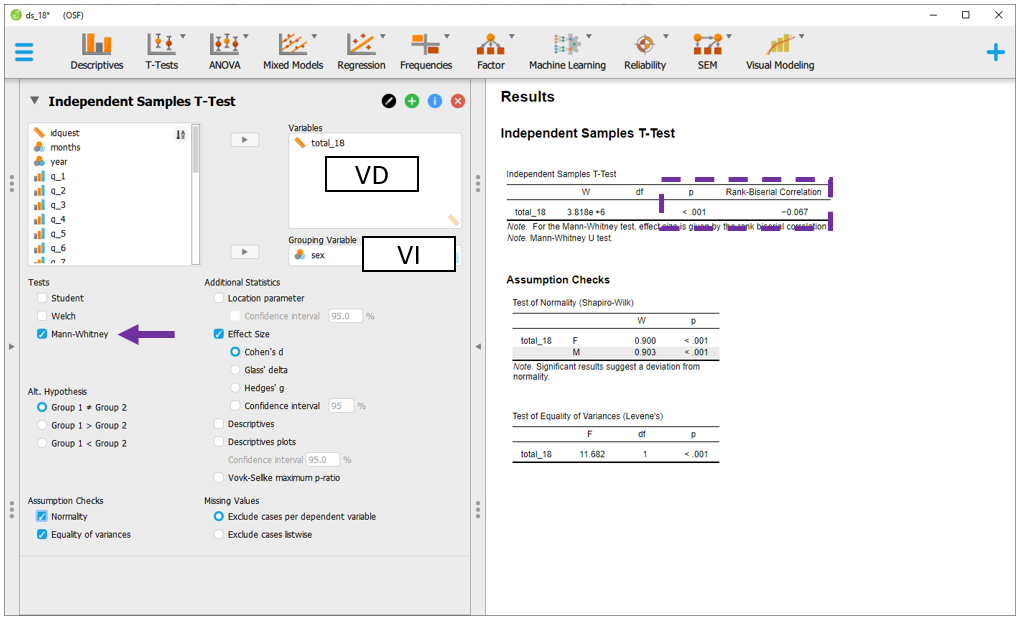1019x621 pixels.
Task: Open the Descriptives module
Action: tap(96, 51)
